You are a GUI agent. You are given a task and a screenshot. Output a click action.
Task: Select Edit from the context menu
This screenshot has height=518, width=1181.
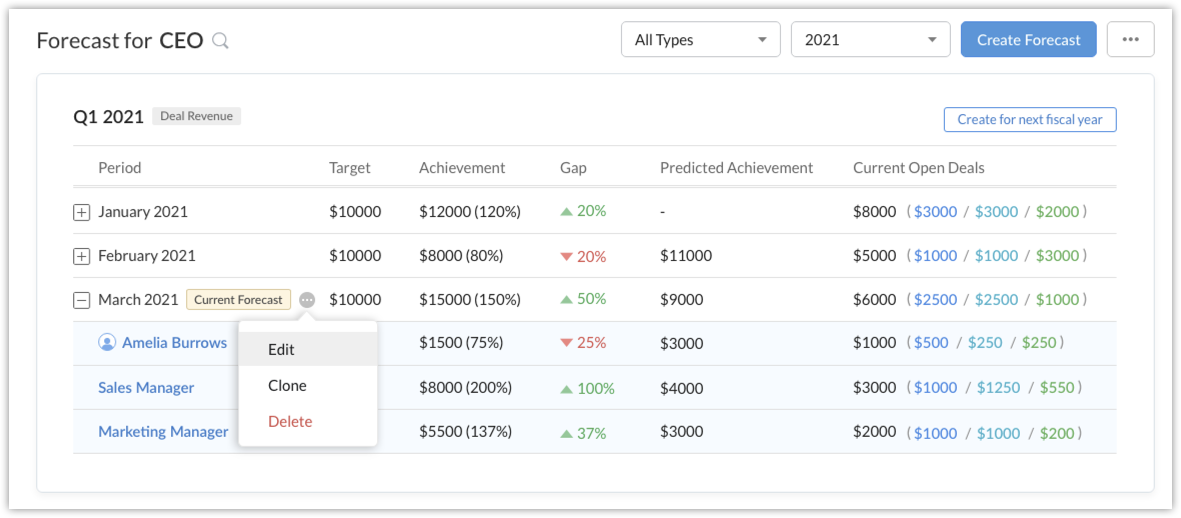click(281, 350)
